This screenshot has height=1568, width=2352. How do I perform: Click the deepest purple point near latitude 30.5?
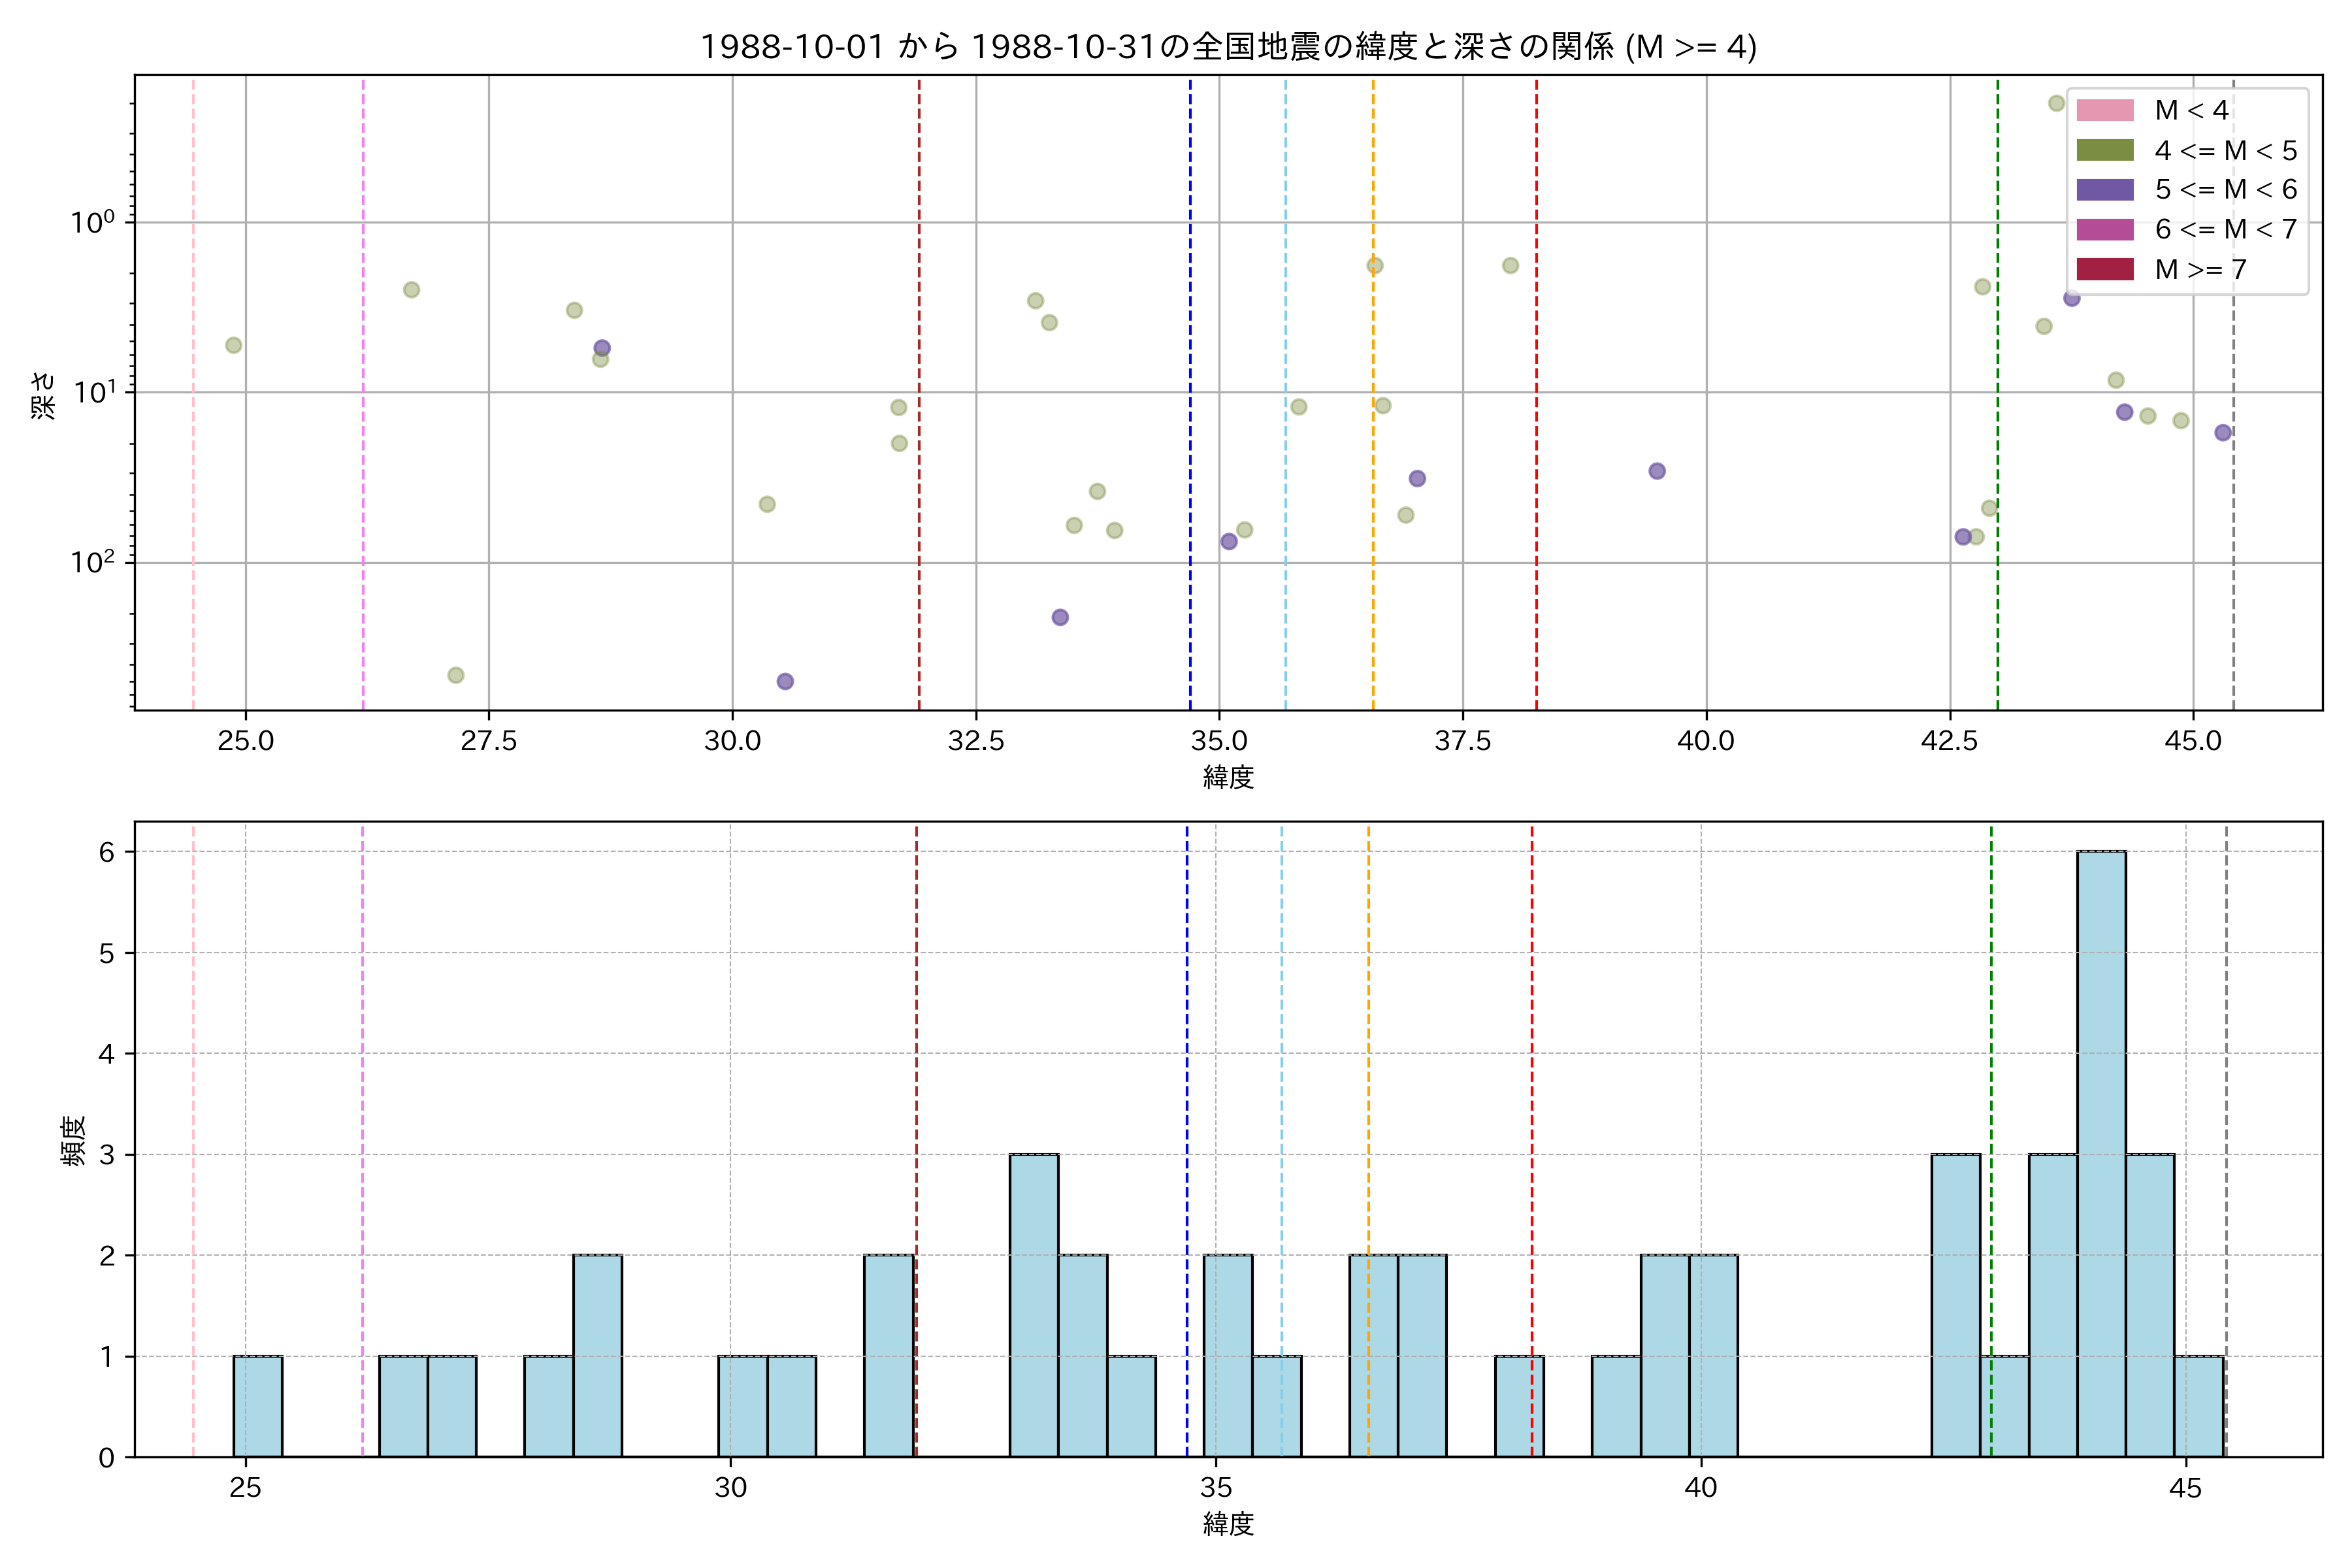pyautogui.click(x=785, y=681)
